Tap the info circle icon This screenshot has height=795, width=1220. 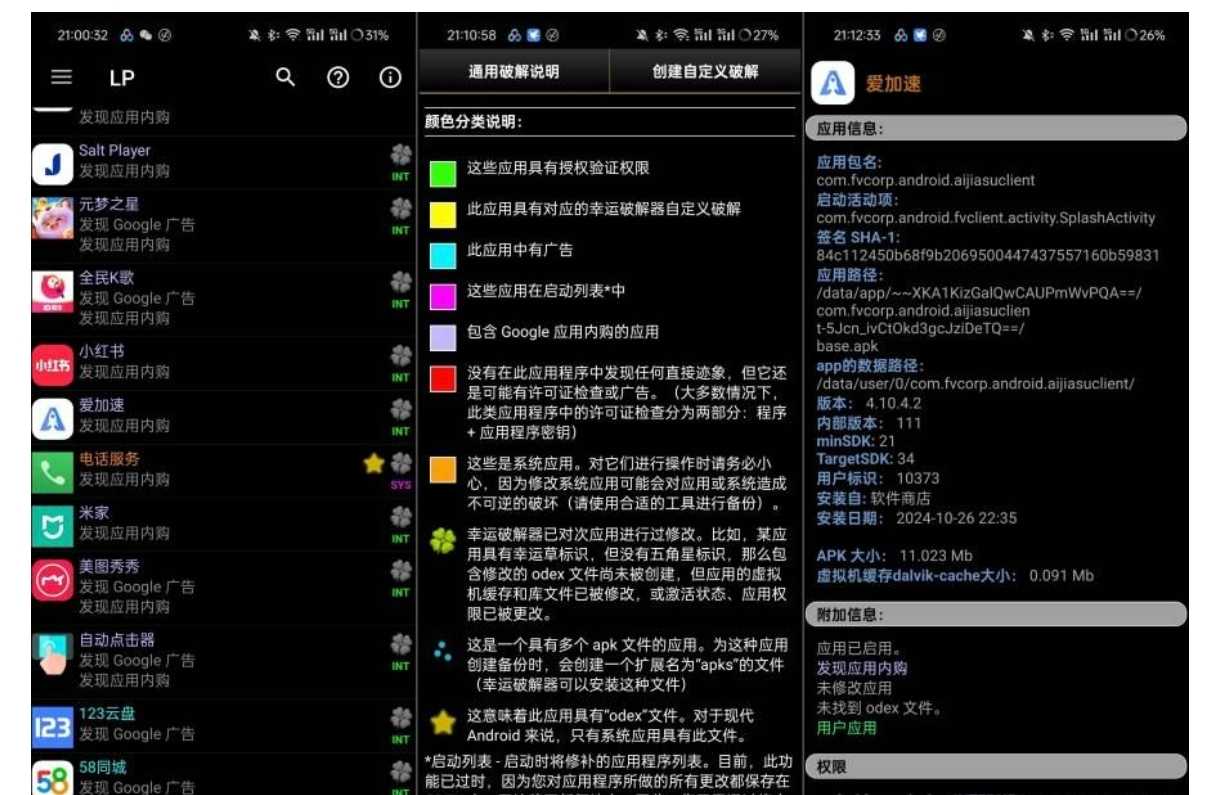point(390,77)
